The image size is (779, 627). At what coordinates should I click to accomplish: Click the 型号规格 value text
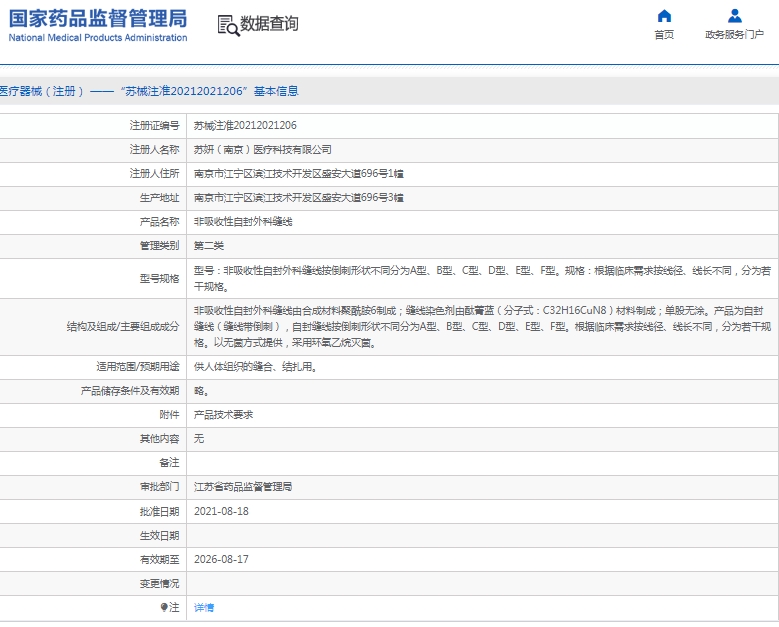[x=482, y=278]
